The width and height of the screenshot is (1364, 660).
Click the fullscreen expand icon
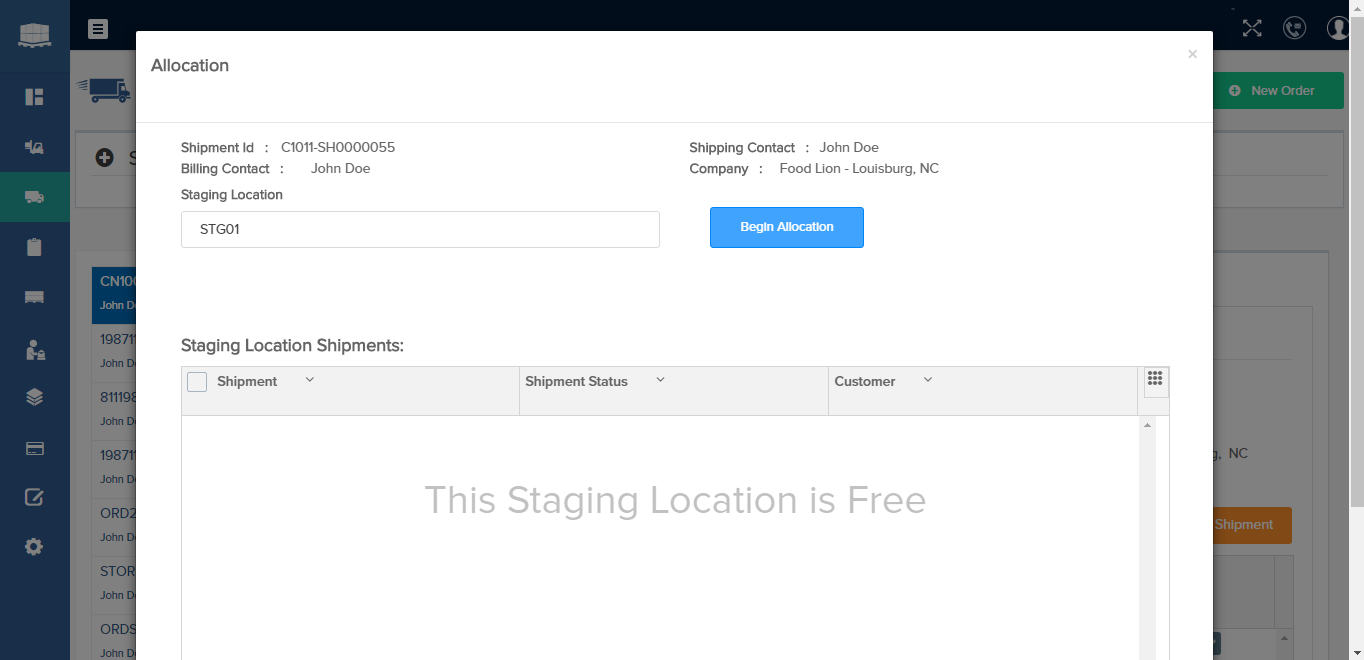(x=1252, y=28)
